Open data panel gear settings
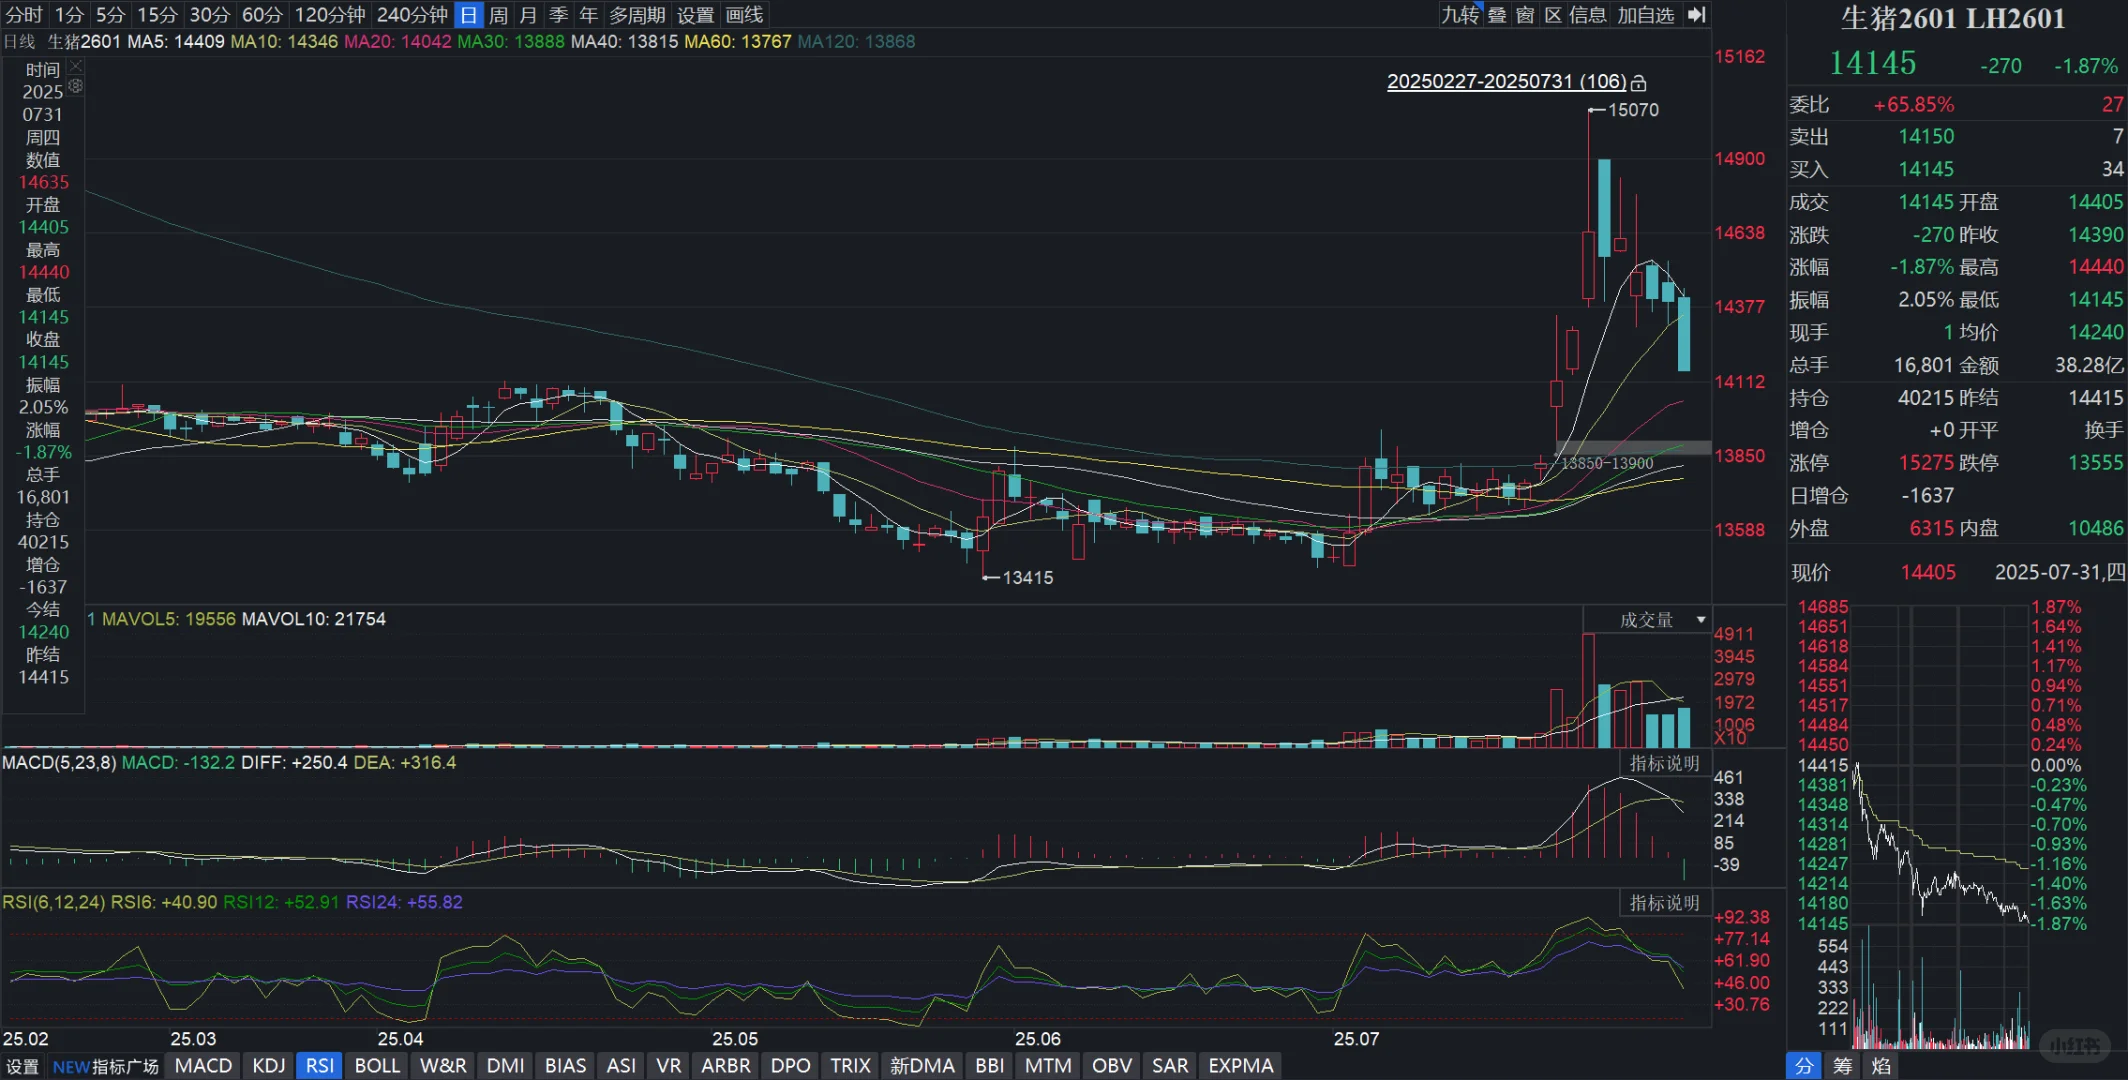This screenshot has width=2128, height=1080. [x=76, y=86]
